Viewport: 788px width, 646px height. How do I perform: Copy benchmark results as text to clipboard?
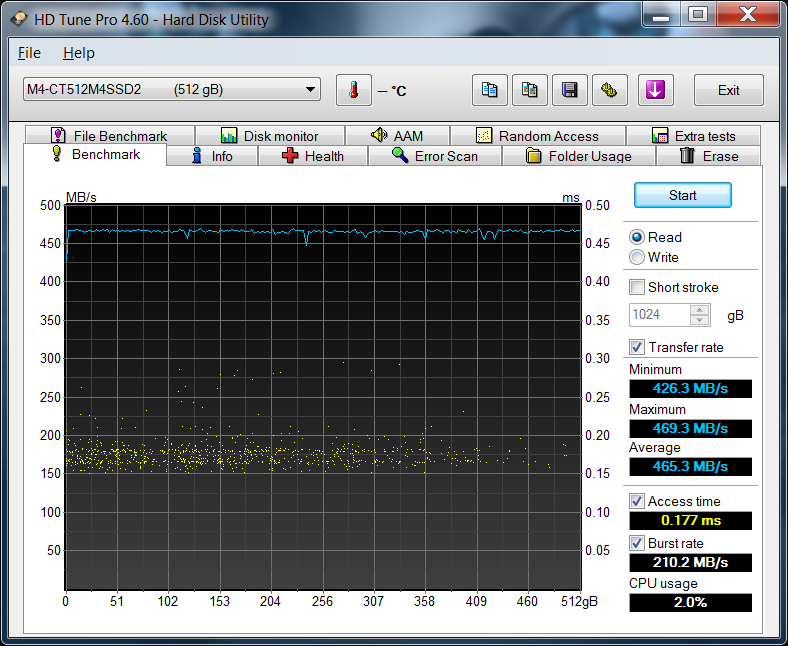click(490, 90)
